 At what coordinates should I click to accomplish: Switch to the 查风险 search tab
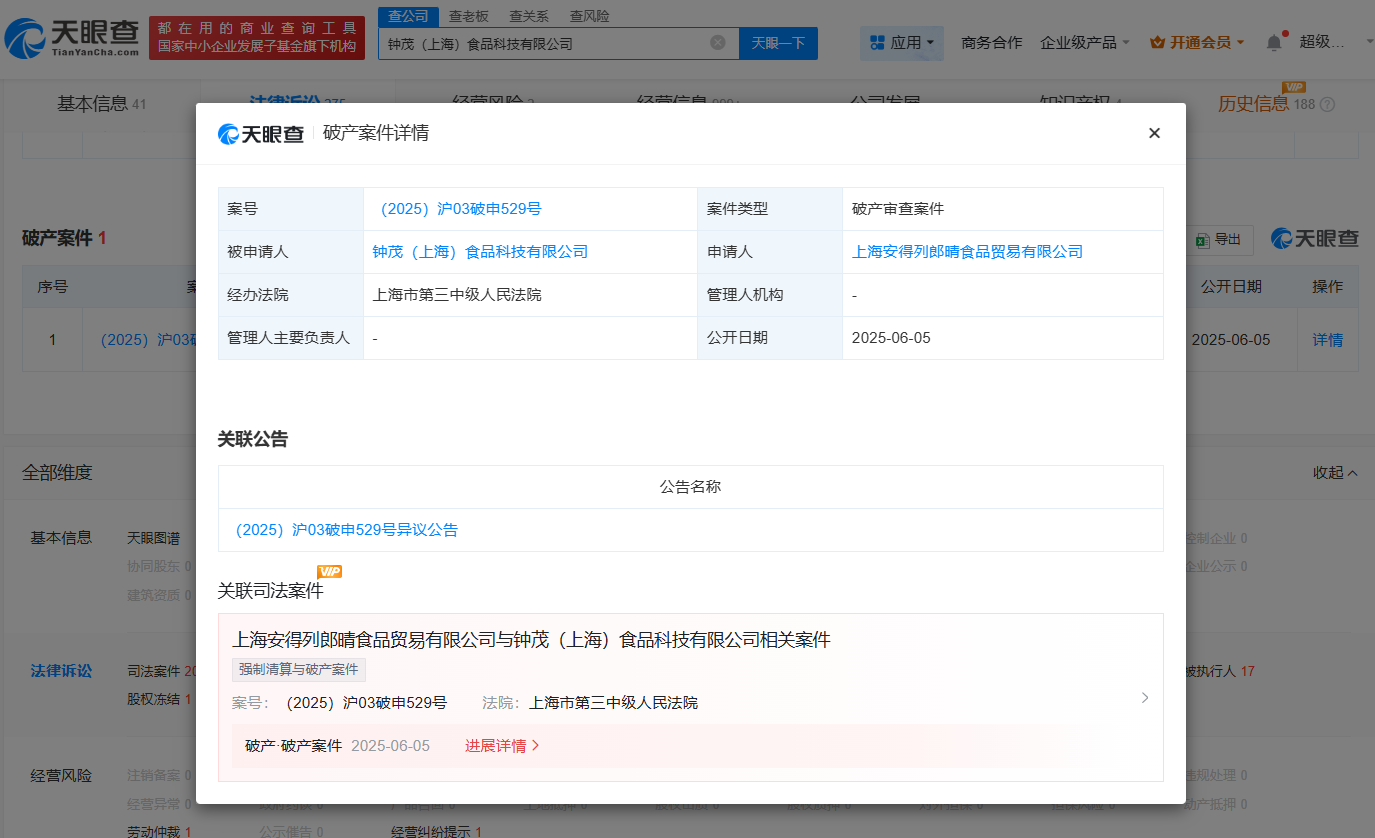coord(589,16)
